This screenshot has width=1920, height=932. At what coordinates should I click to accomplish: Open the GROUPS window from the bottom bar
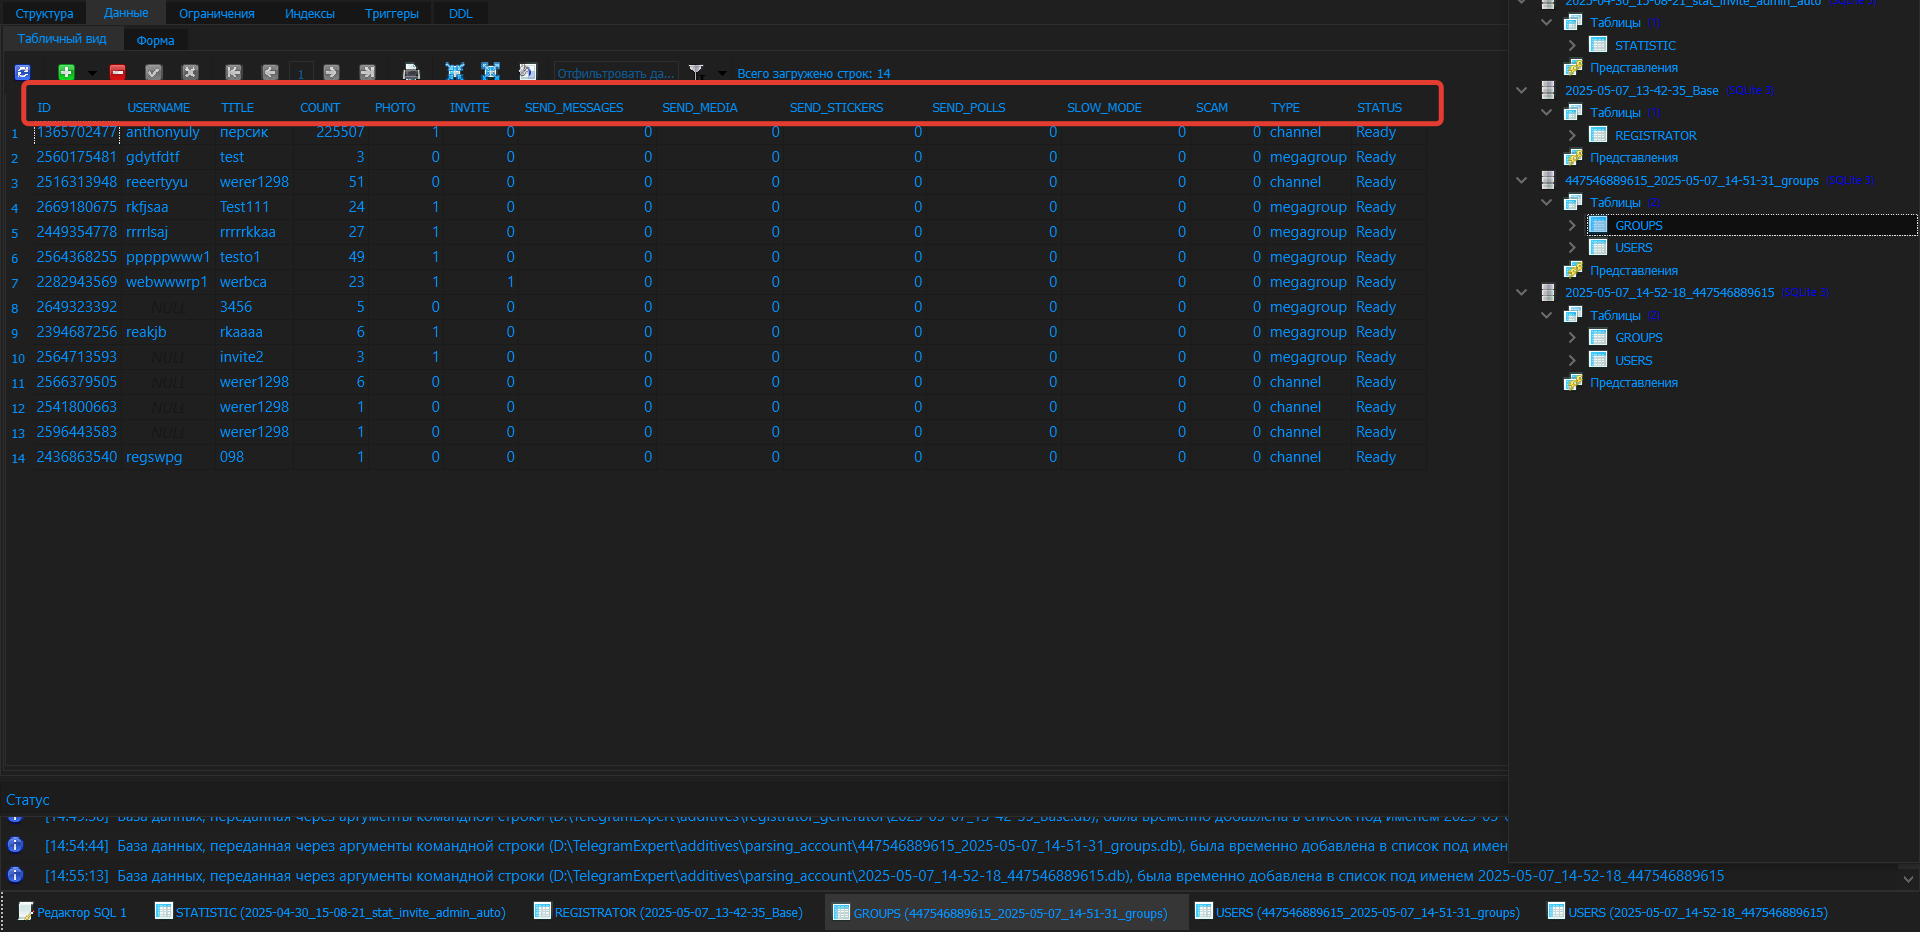tap(1005, 912)
